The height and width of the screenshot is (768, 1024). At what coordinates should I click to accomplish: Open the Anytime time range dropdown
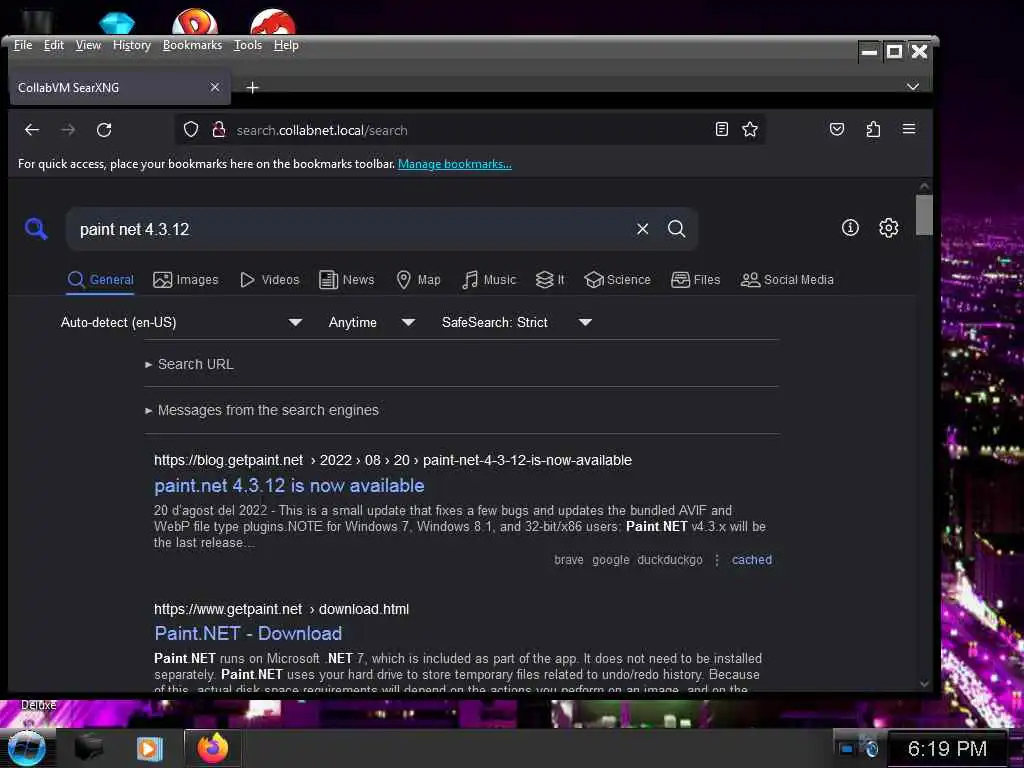(x=372, y=322)
